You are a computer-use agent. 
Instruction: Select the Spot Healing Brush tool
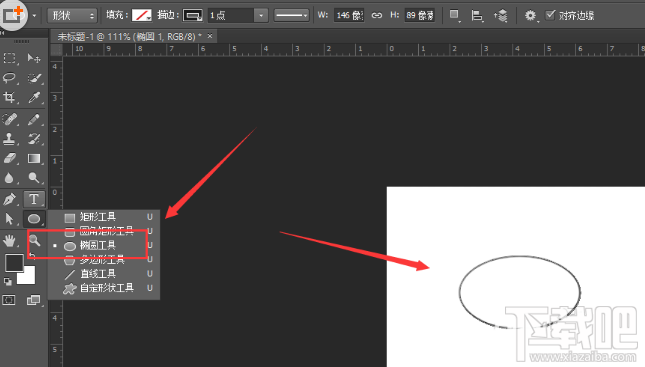tap(9, 119)
